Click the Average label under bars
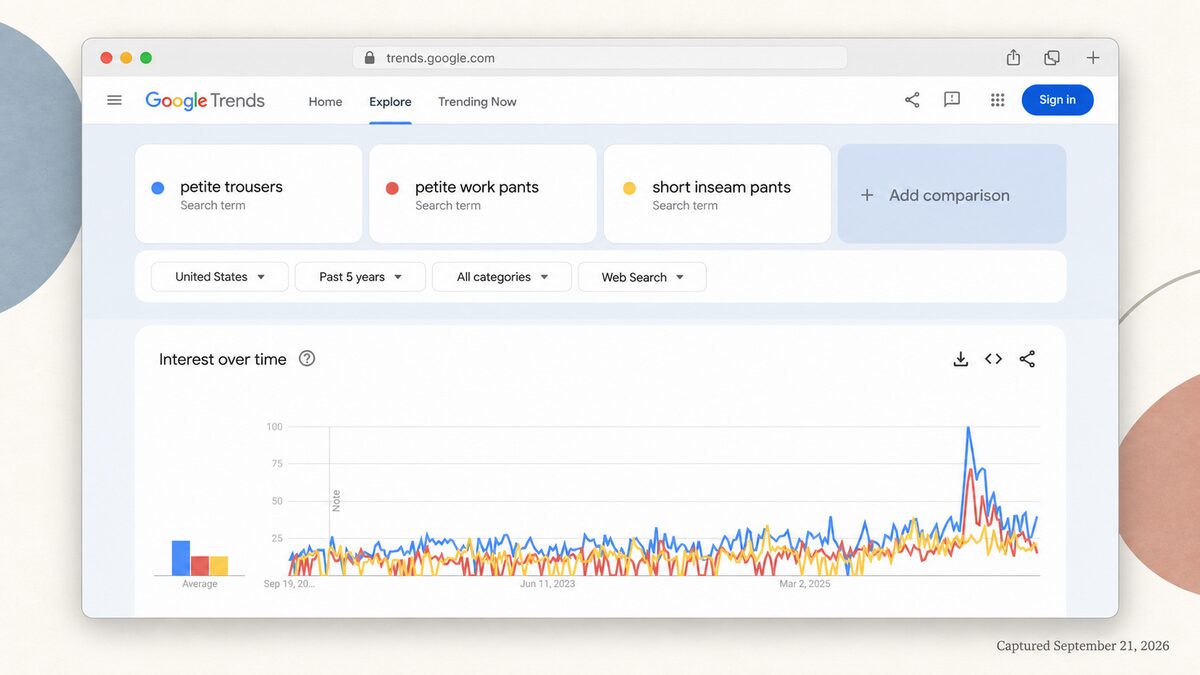The image size is (1200, 675). 200,584
